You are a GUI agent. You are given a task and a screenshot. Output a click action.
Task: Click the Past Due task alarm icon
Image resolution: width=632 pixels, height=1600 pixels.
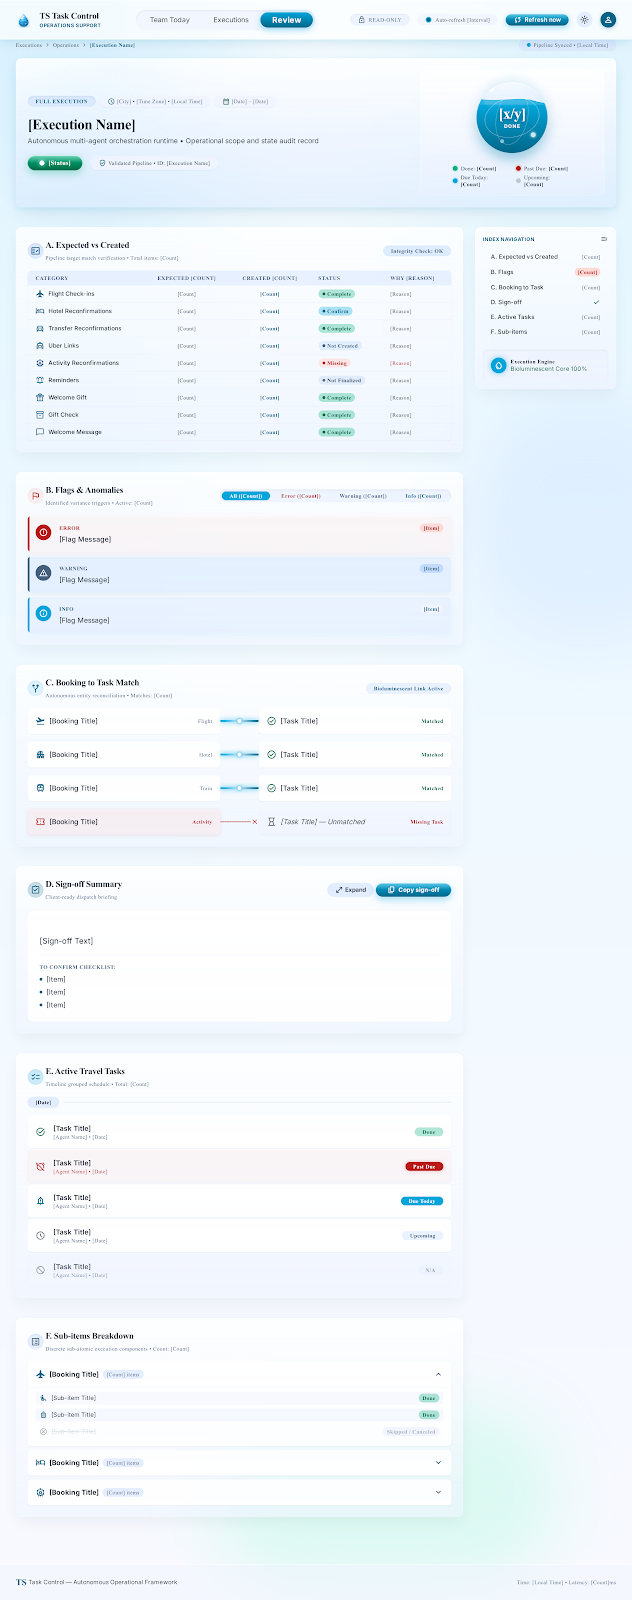click(x=40, y=1167)
